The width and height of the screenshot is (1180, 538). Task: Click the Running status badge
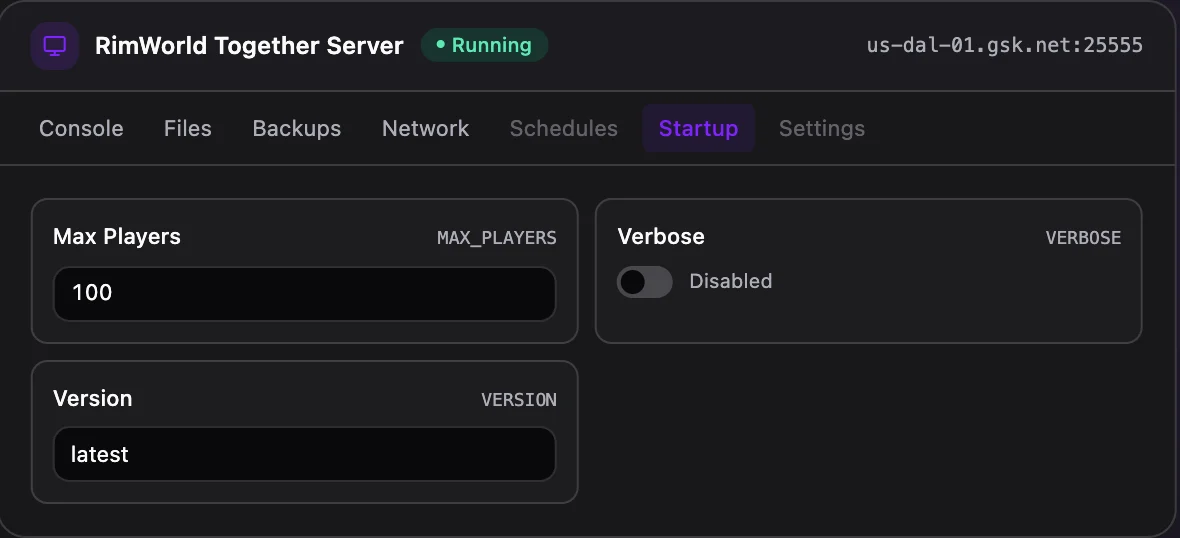tap(485, 45)
